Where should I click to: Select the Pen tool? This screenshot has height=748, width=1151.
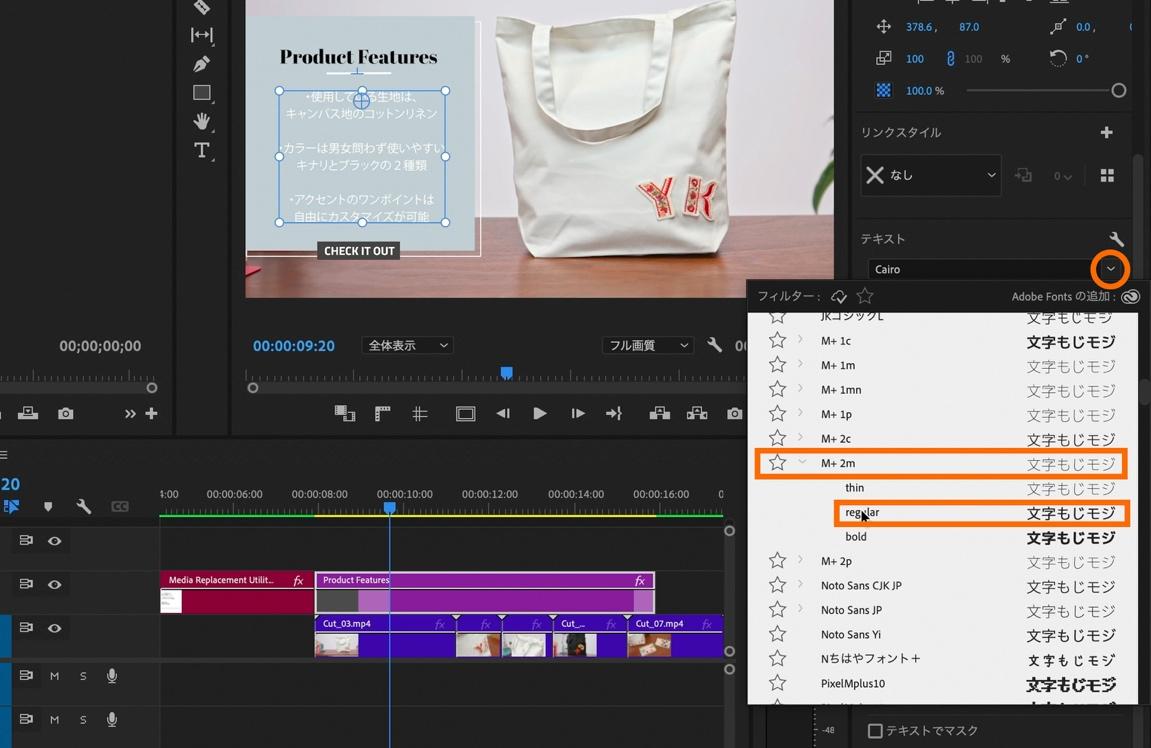(x=201, y=64)
